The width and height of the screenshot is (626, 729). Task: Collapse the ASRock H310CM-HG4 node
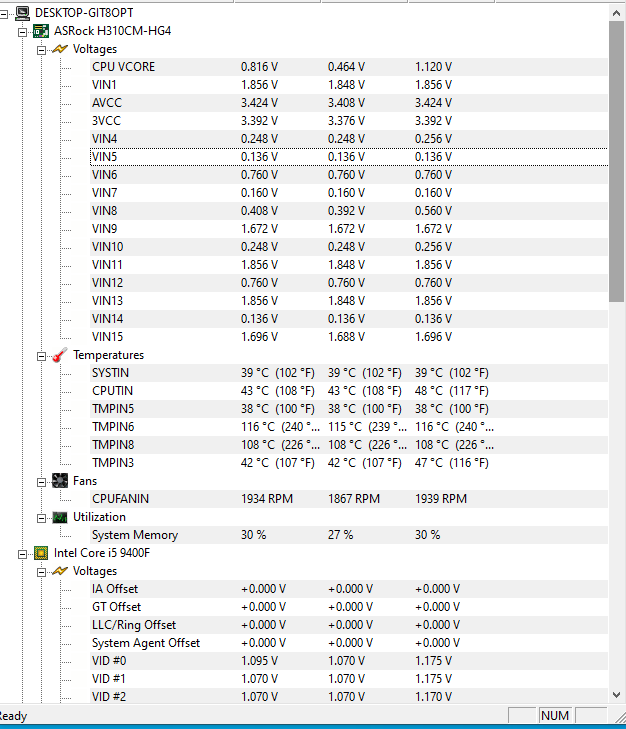tap(22, 33)
